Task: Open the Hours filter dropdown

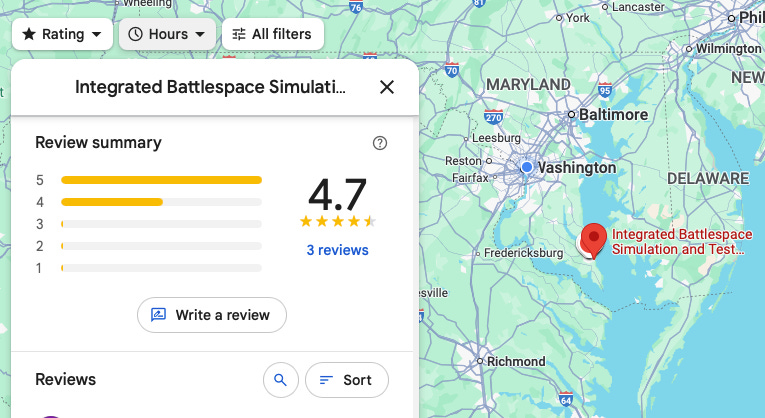Action: (x=167, y=34)
